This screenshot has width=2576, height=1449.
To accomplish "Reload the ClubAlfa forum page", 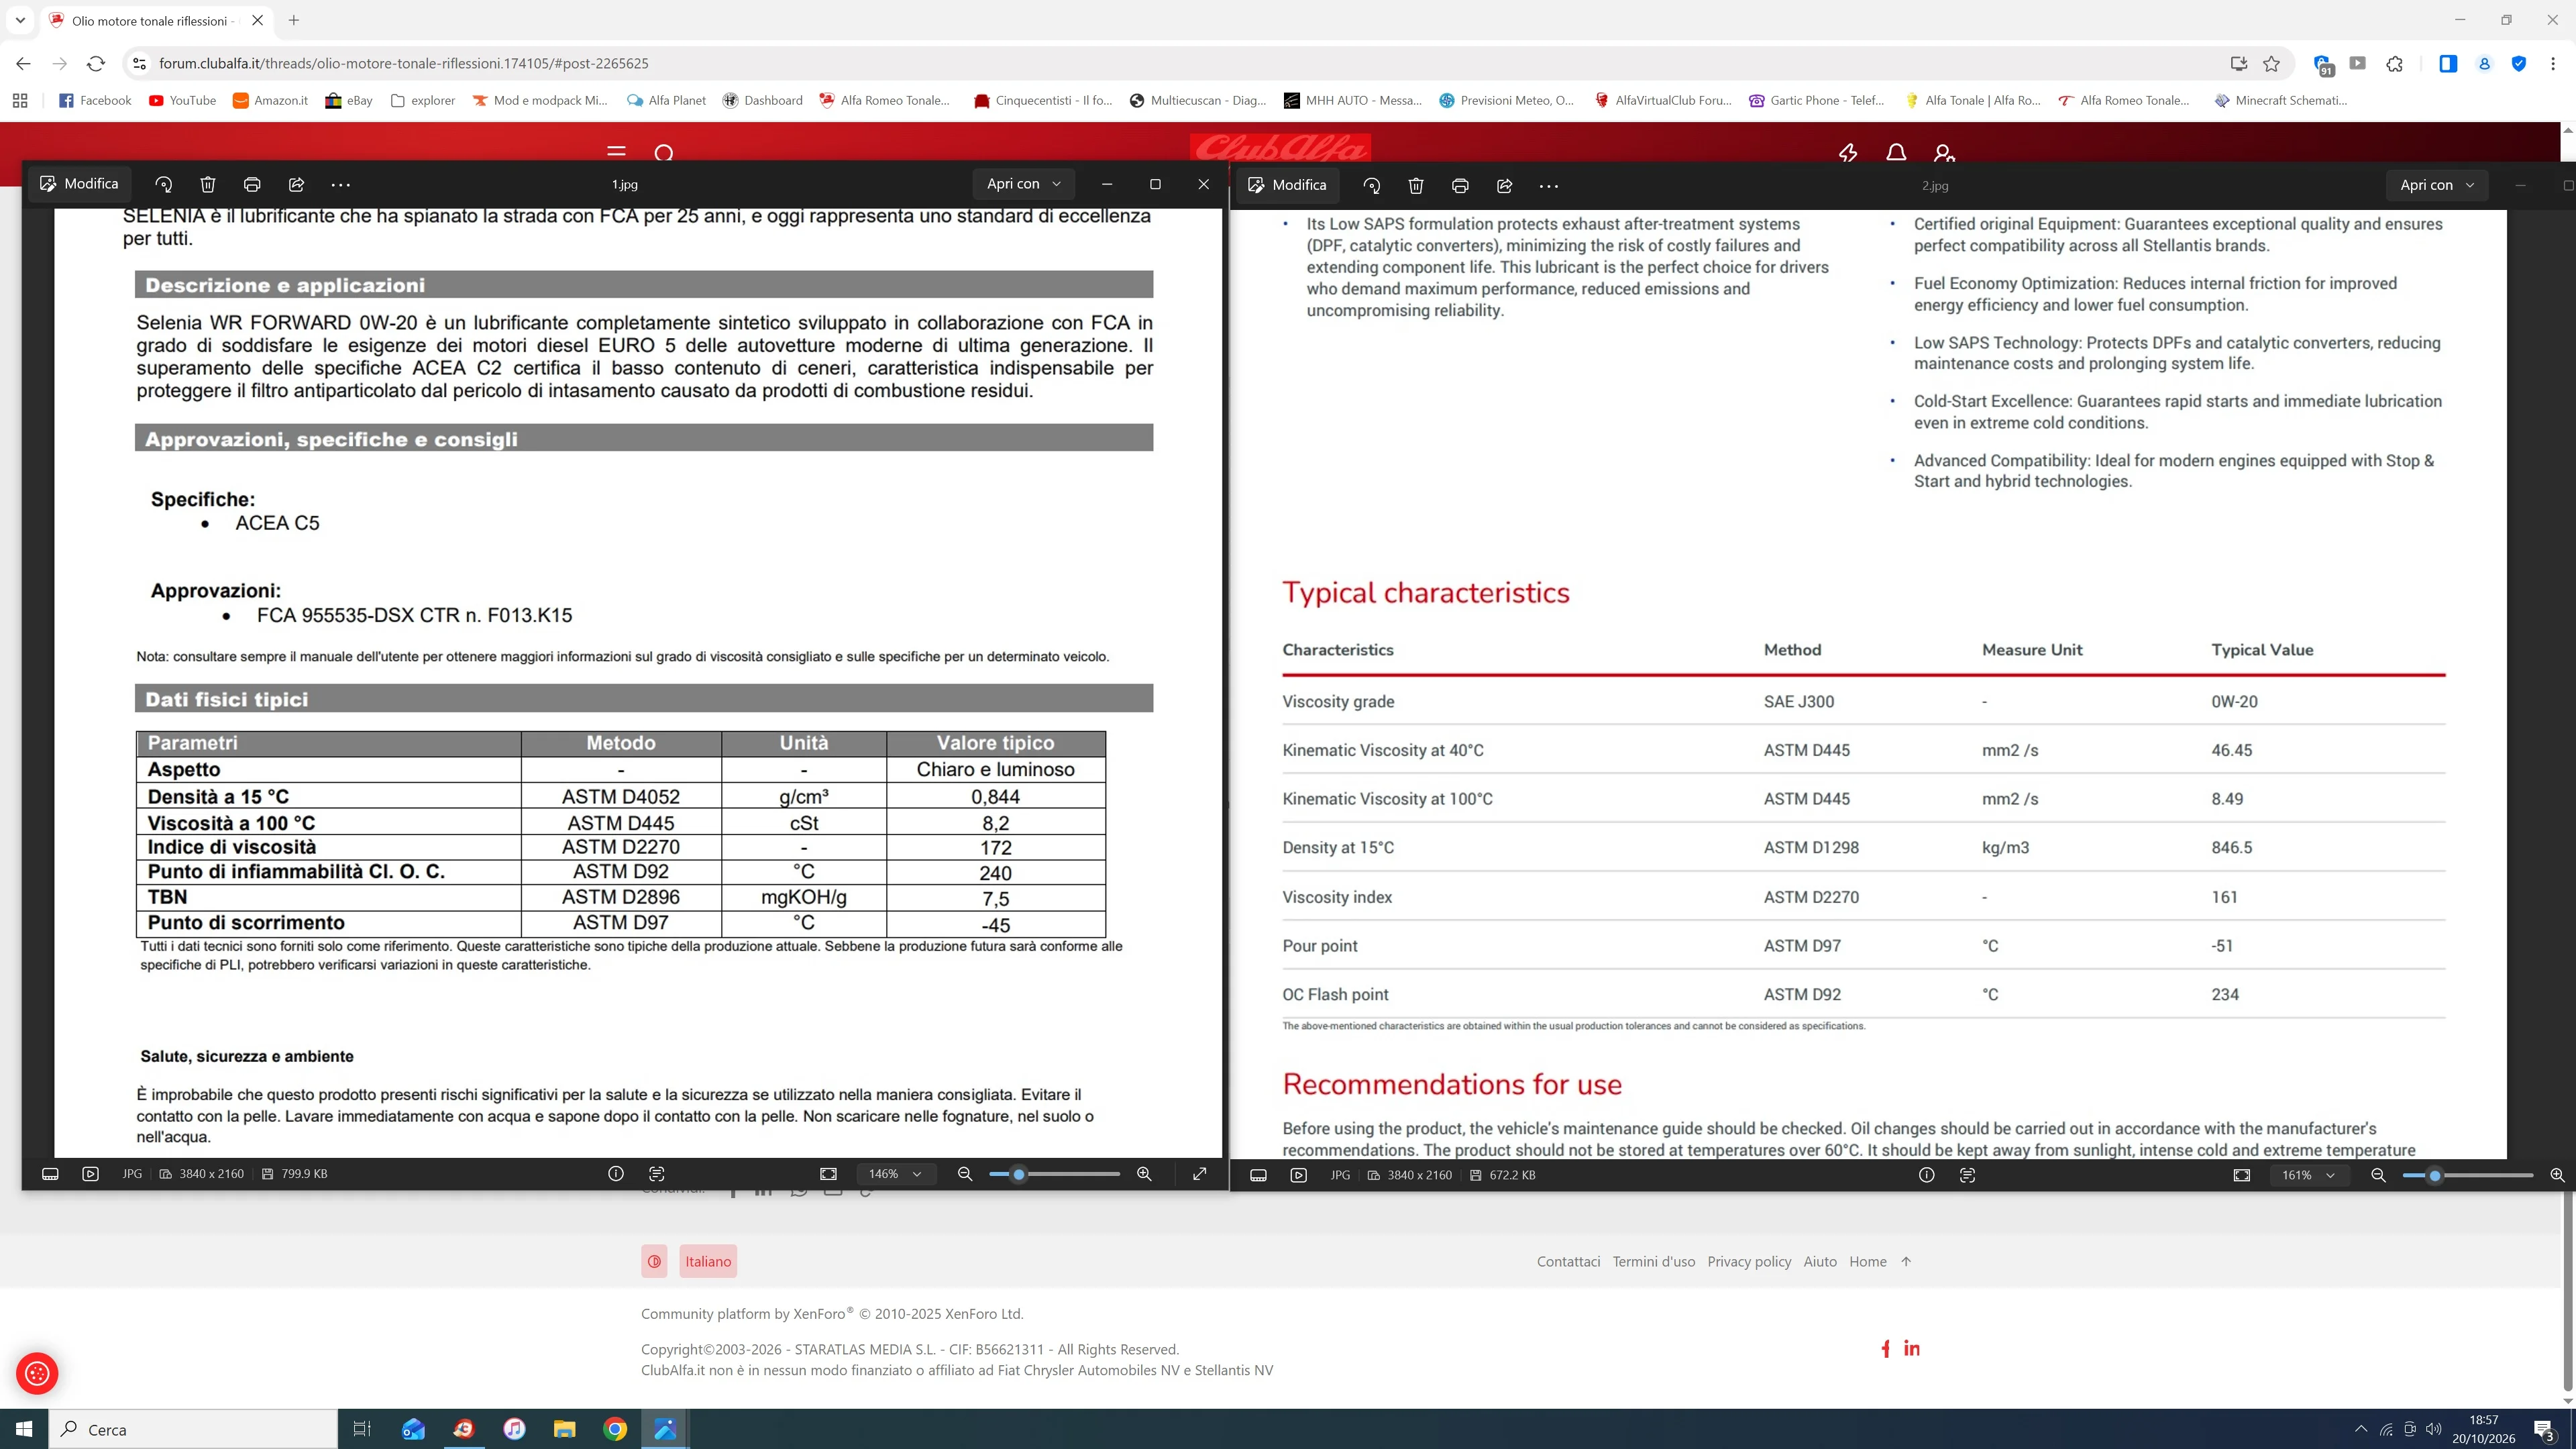I will [x=96, y=63].
